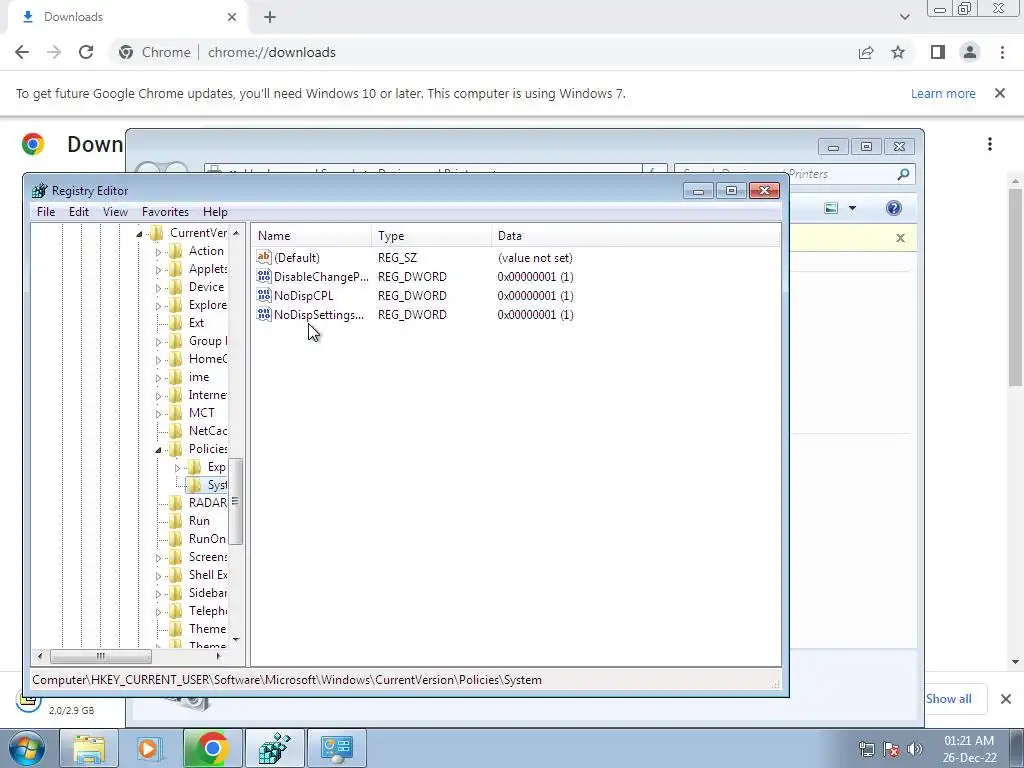Expand the Group Policy tree node
The height and width of the screenshot is (768, 1024).
coord(158,342)
